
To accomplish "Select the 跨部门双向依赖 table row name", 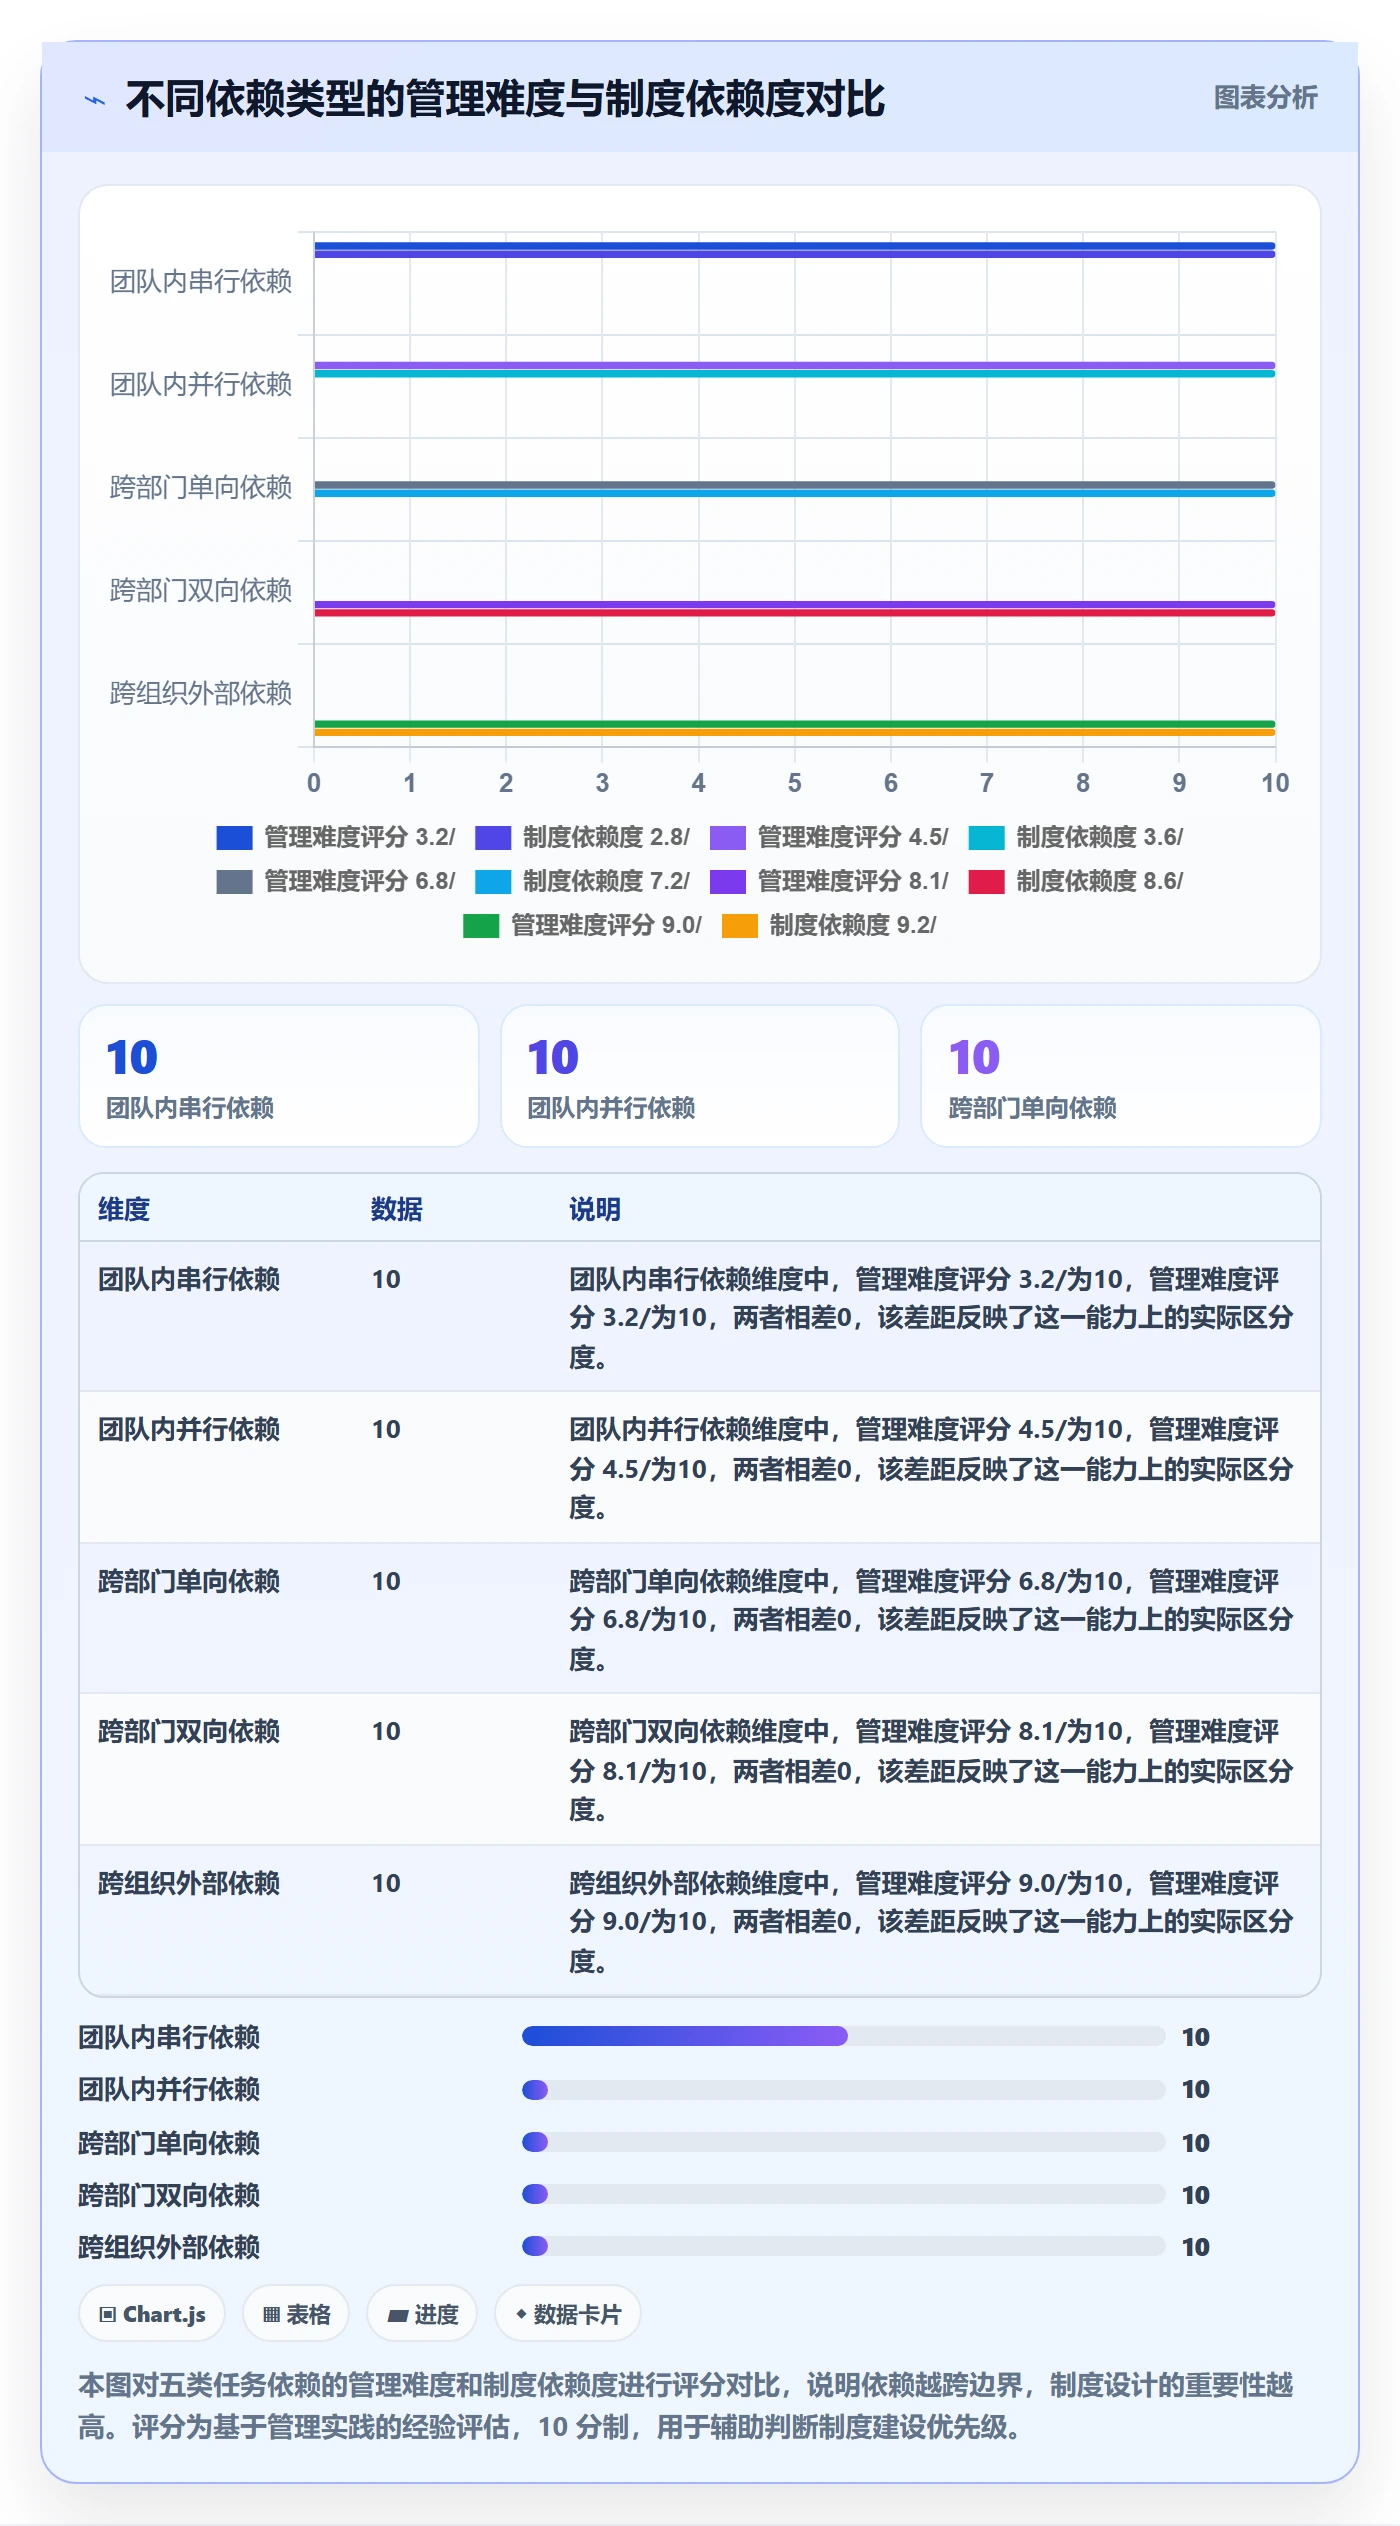I will pos(189,1731).
